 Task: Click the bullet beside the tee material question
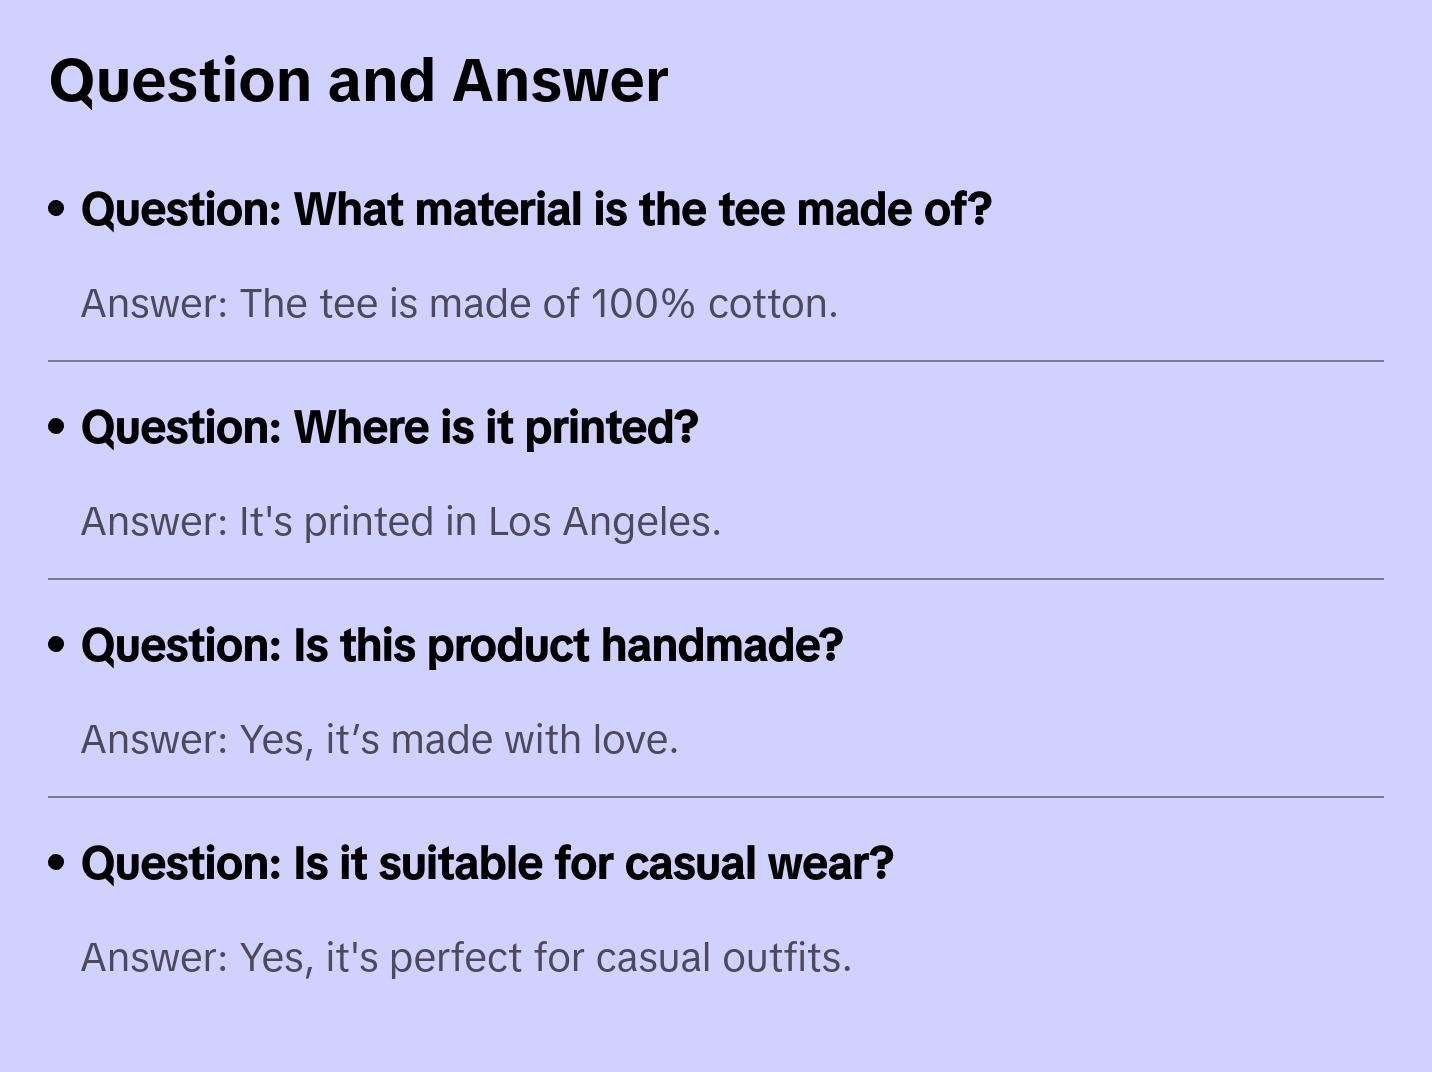[57, 210]
